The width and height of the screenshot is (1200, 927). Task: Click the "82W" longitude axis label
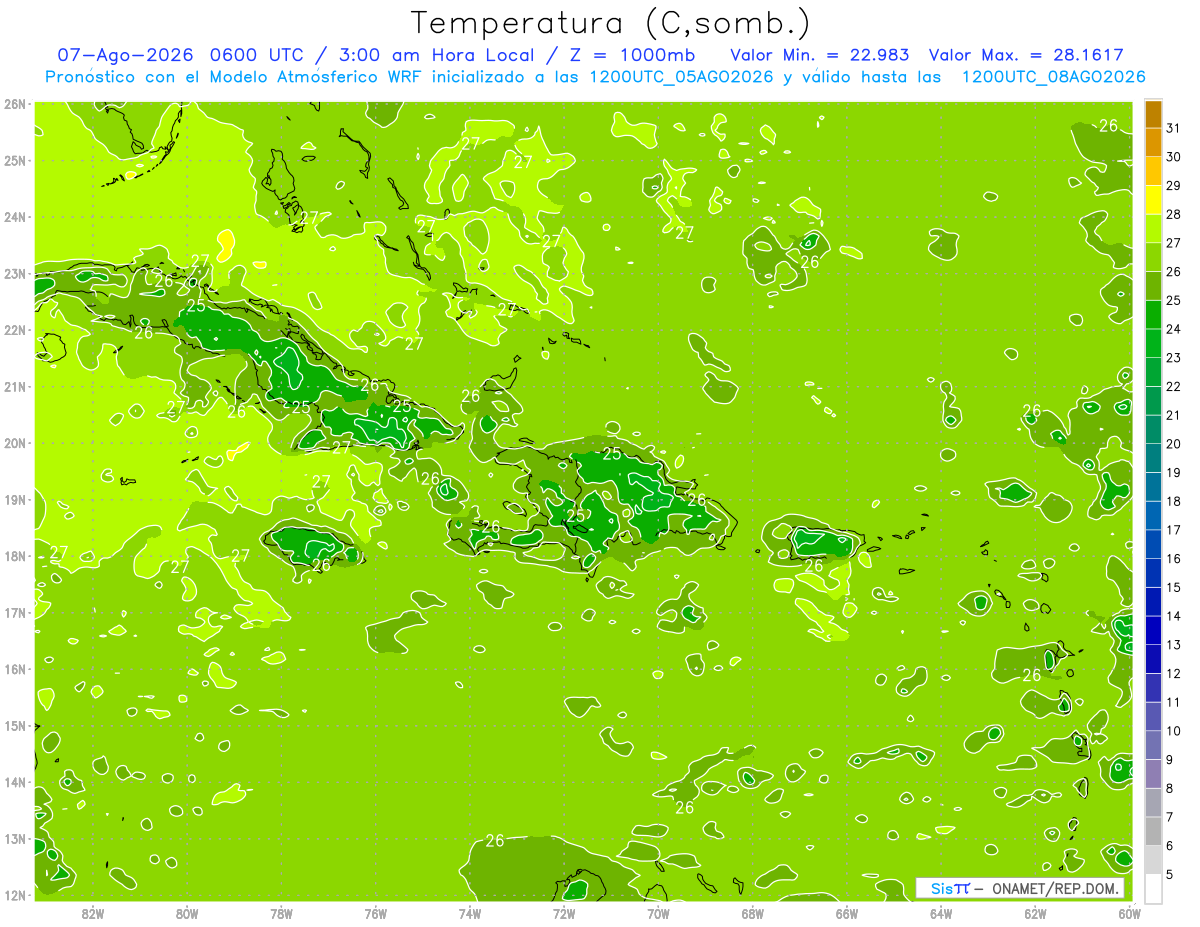[93, 913]
